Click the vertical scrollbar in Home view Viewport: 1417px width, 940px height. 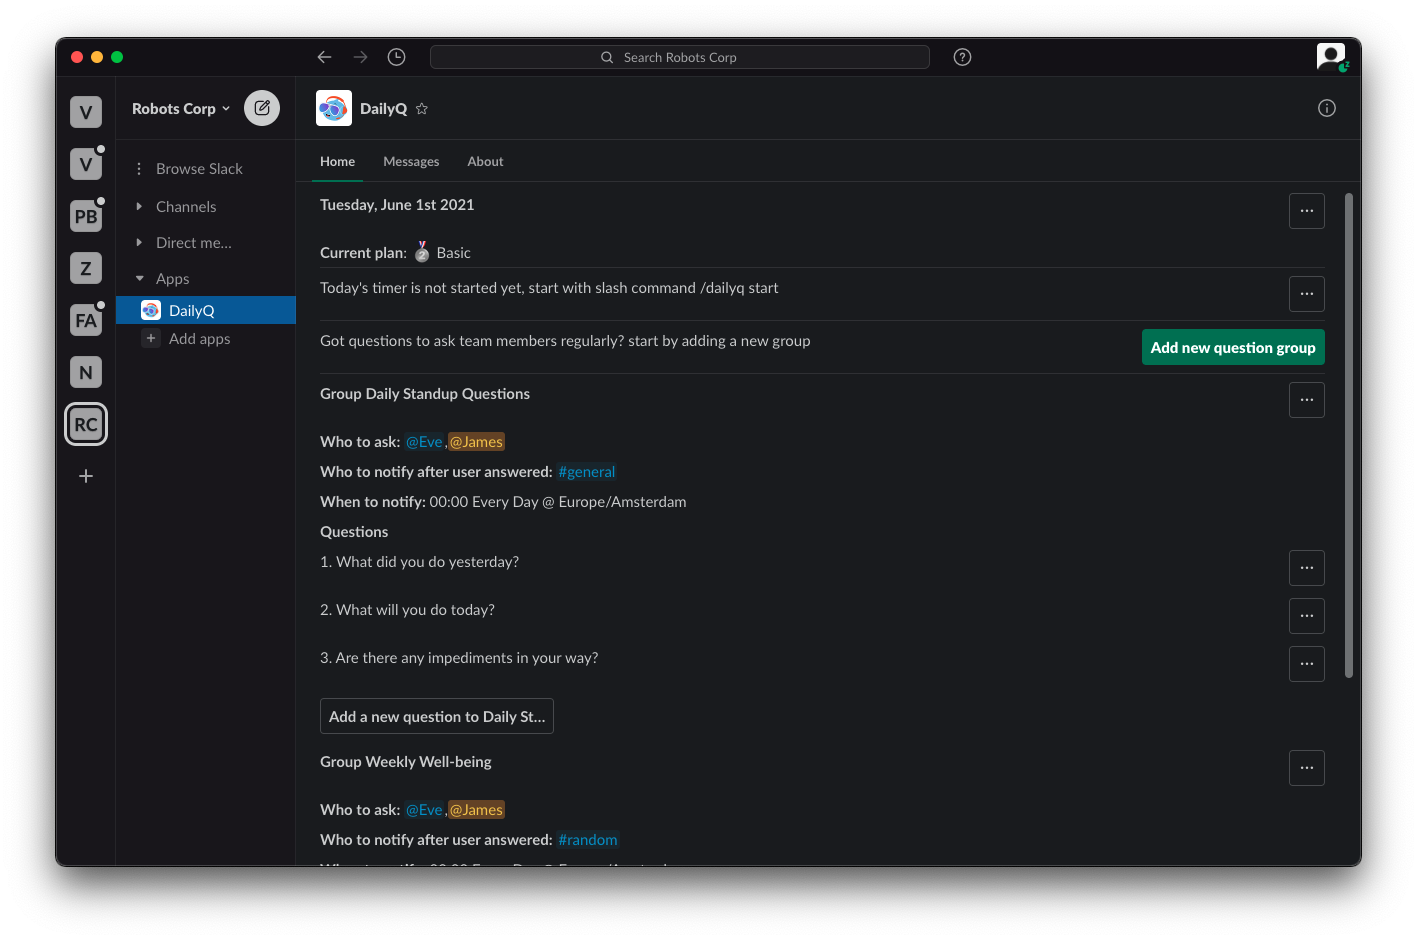(x=1349, y=435)
